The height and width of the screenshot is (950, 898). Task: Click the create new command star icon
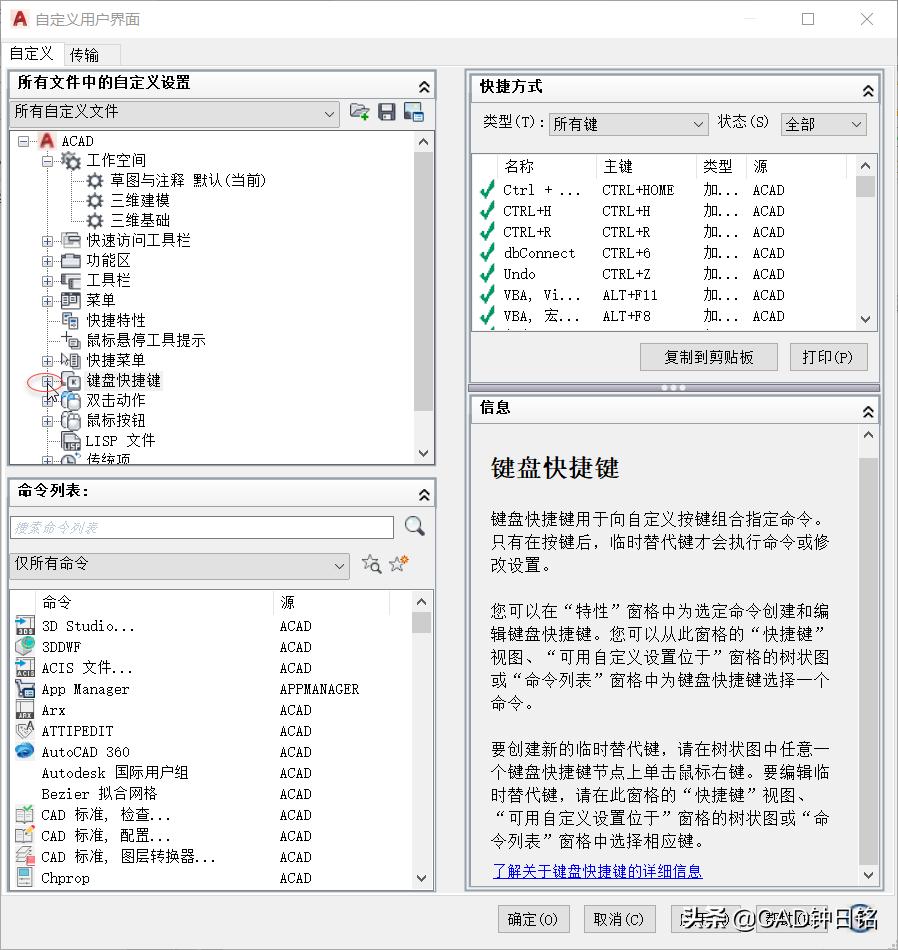click(397, 564)
